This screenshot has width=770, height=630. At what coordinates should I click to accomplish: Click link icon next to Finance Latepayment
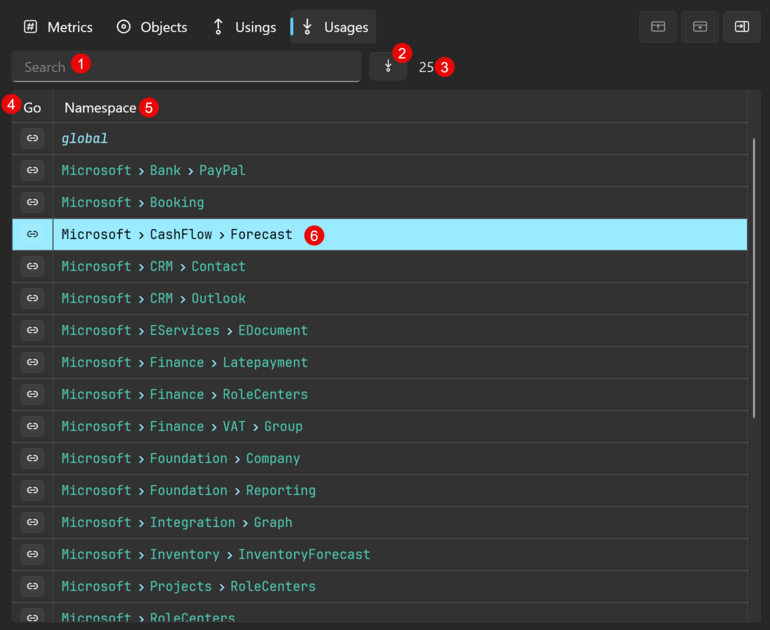click(32, 362)
